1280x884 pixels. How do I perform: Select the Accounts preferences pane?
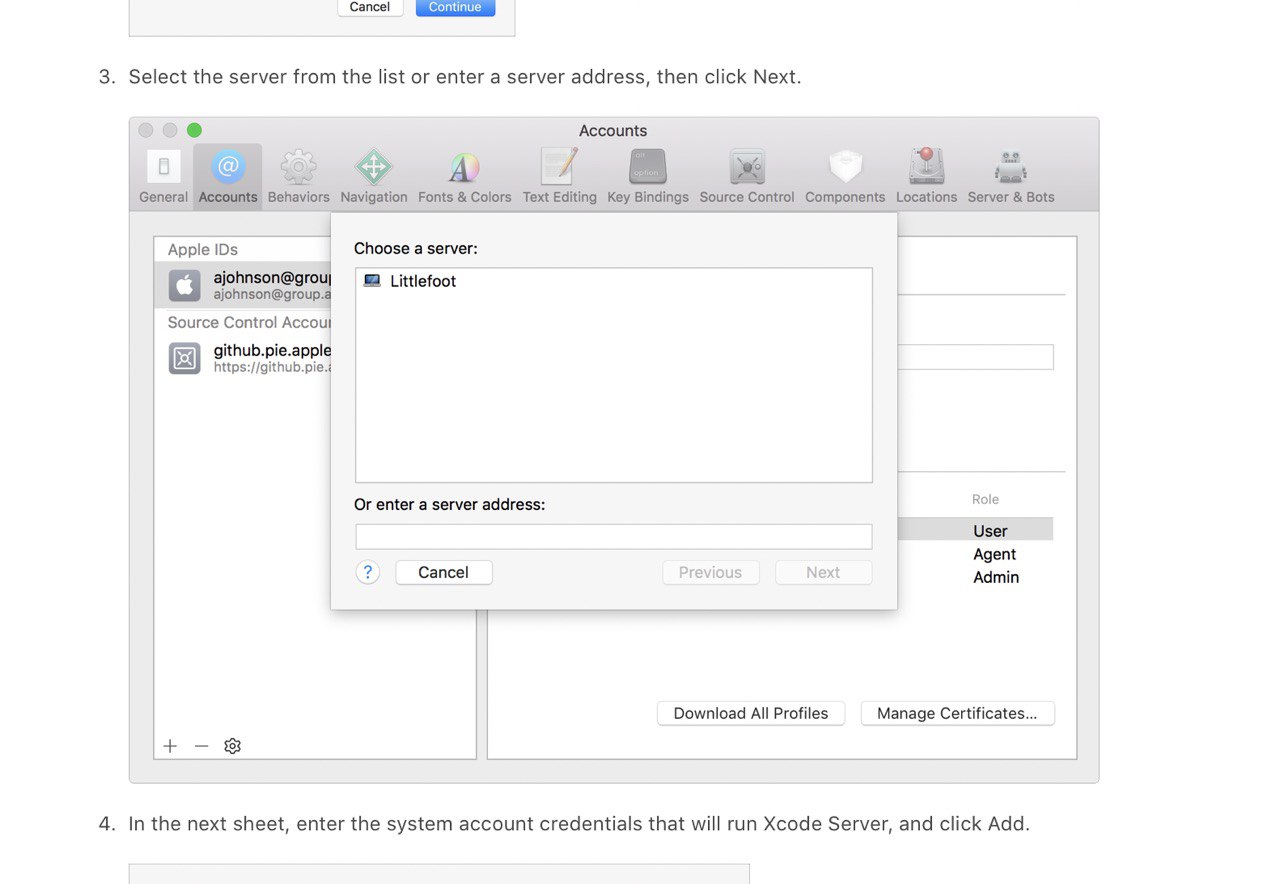click(228, 177)
